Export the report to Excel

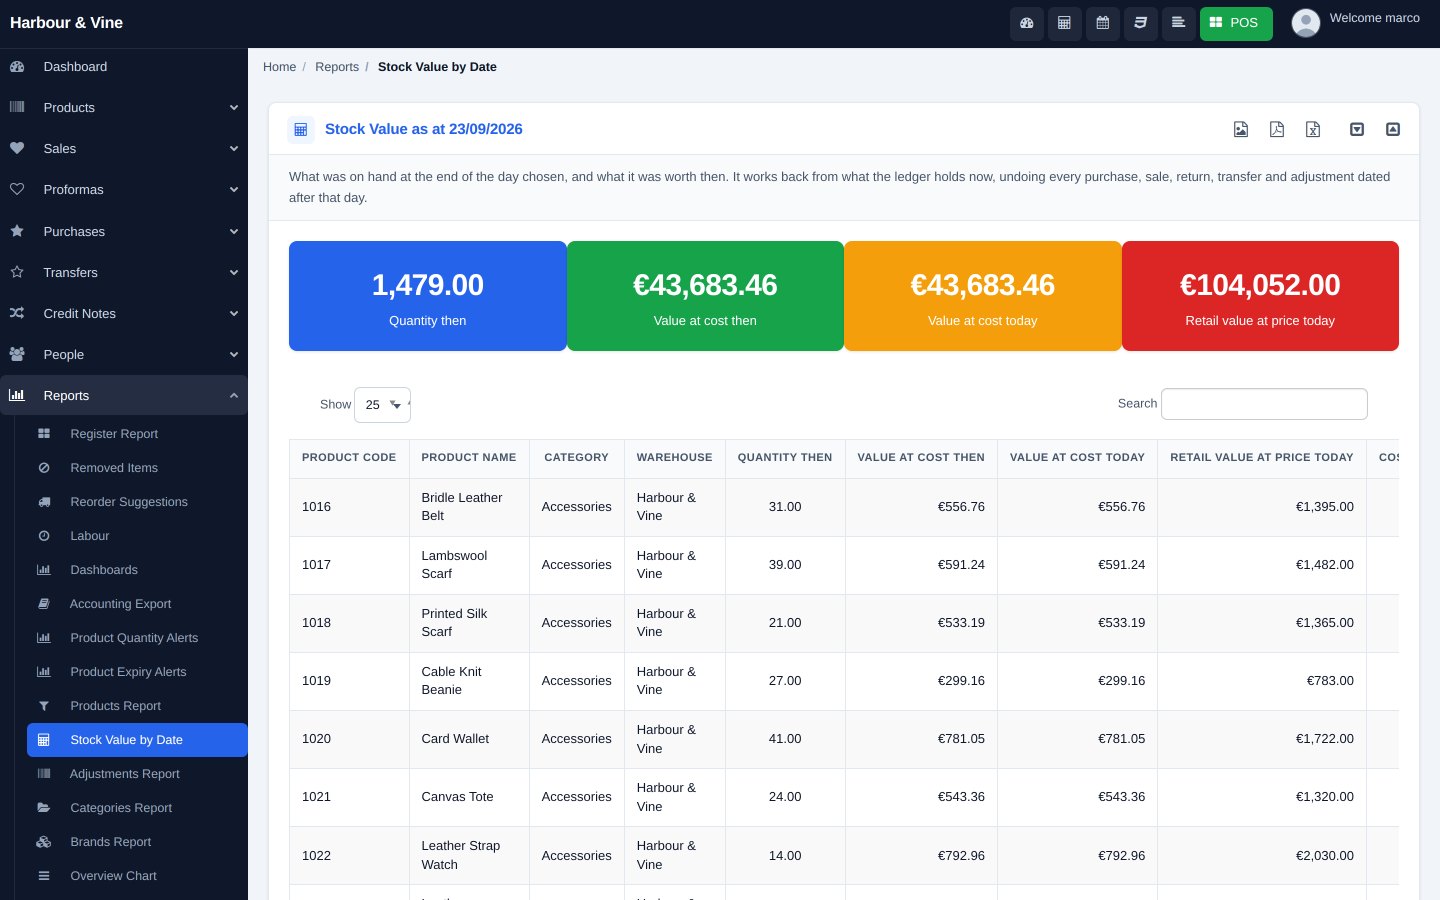click(x=1313, y=129)
